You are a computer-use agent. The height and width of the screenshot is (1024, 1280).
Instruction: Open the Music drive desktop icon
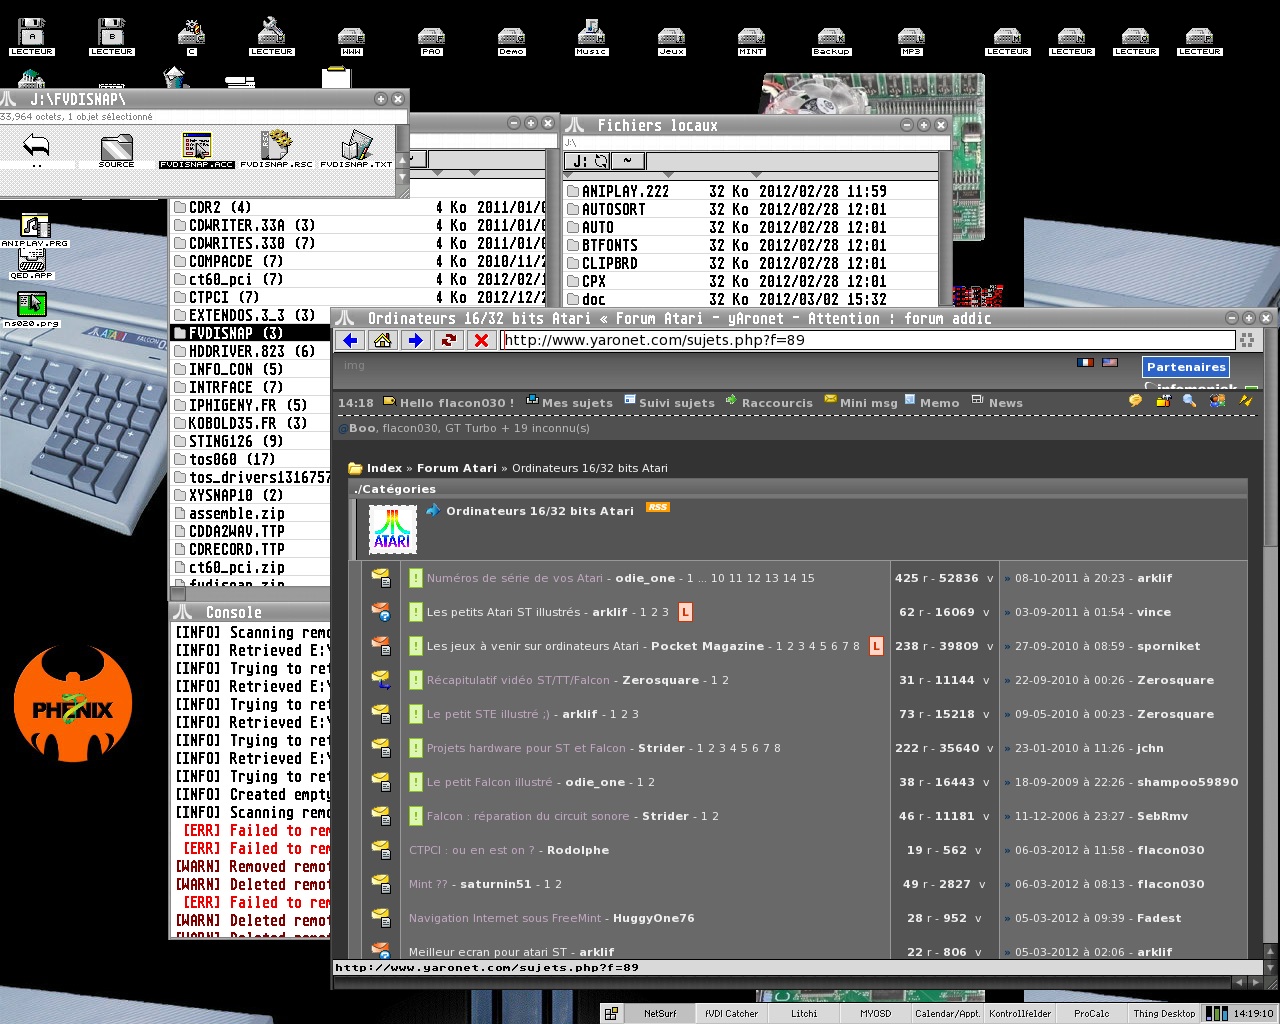pyautogui.click(x=591, y=37)
